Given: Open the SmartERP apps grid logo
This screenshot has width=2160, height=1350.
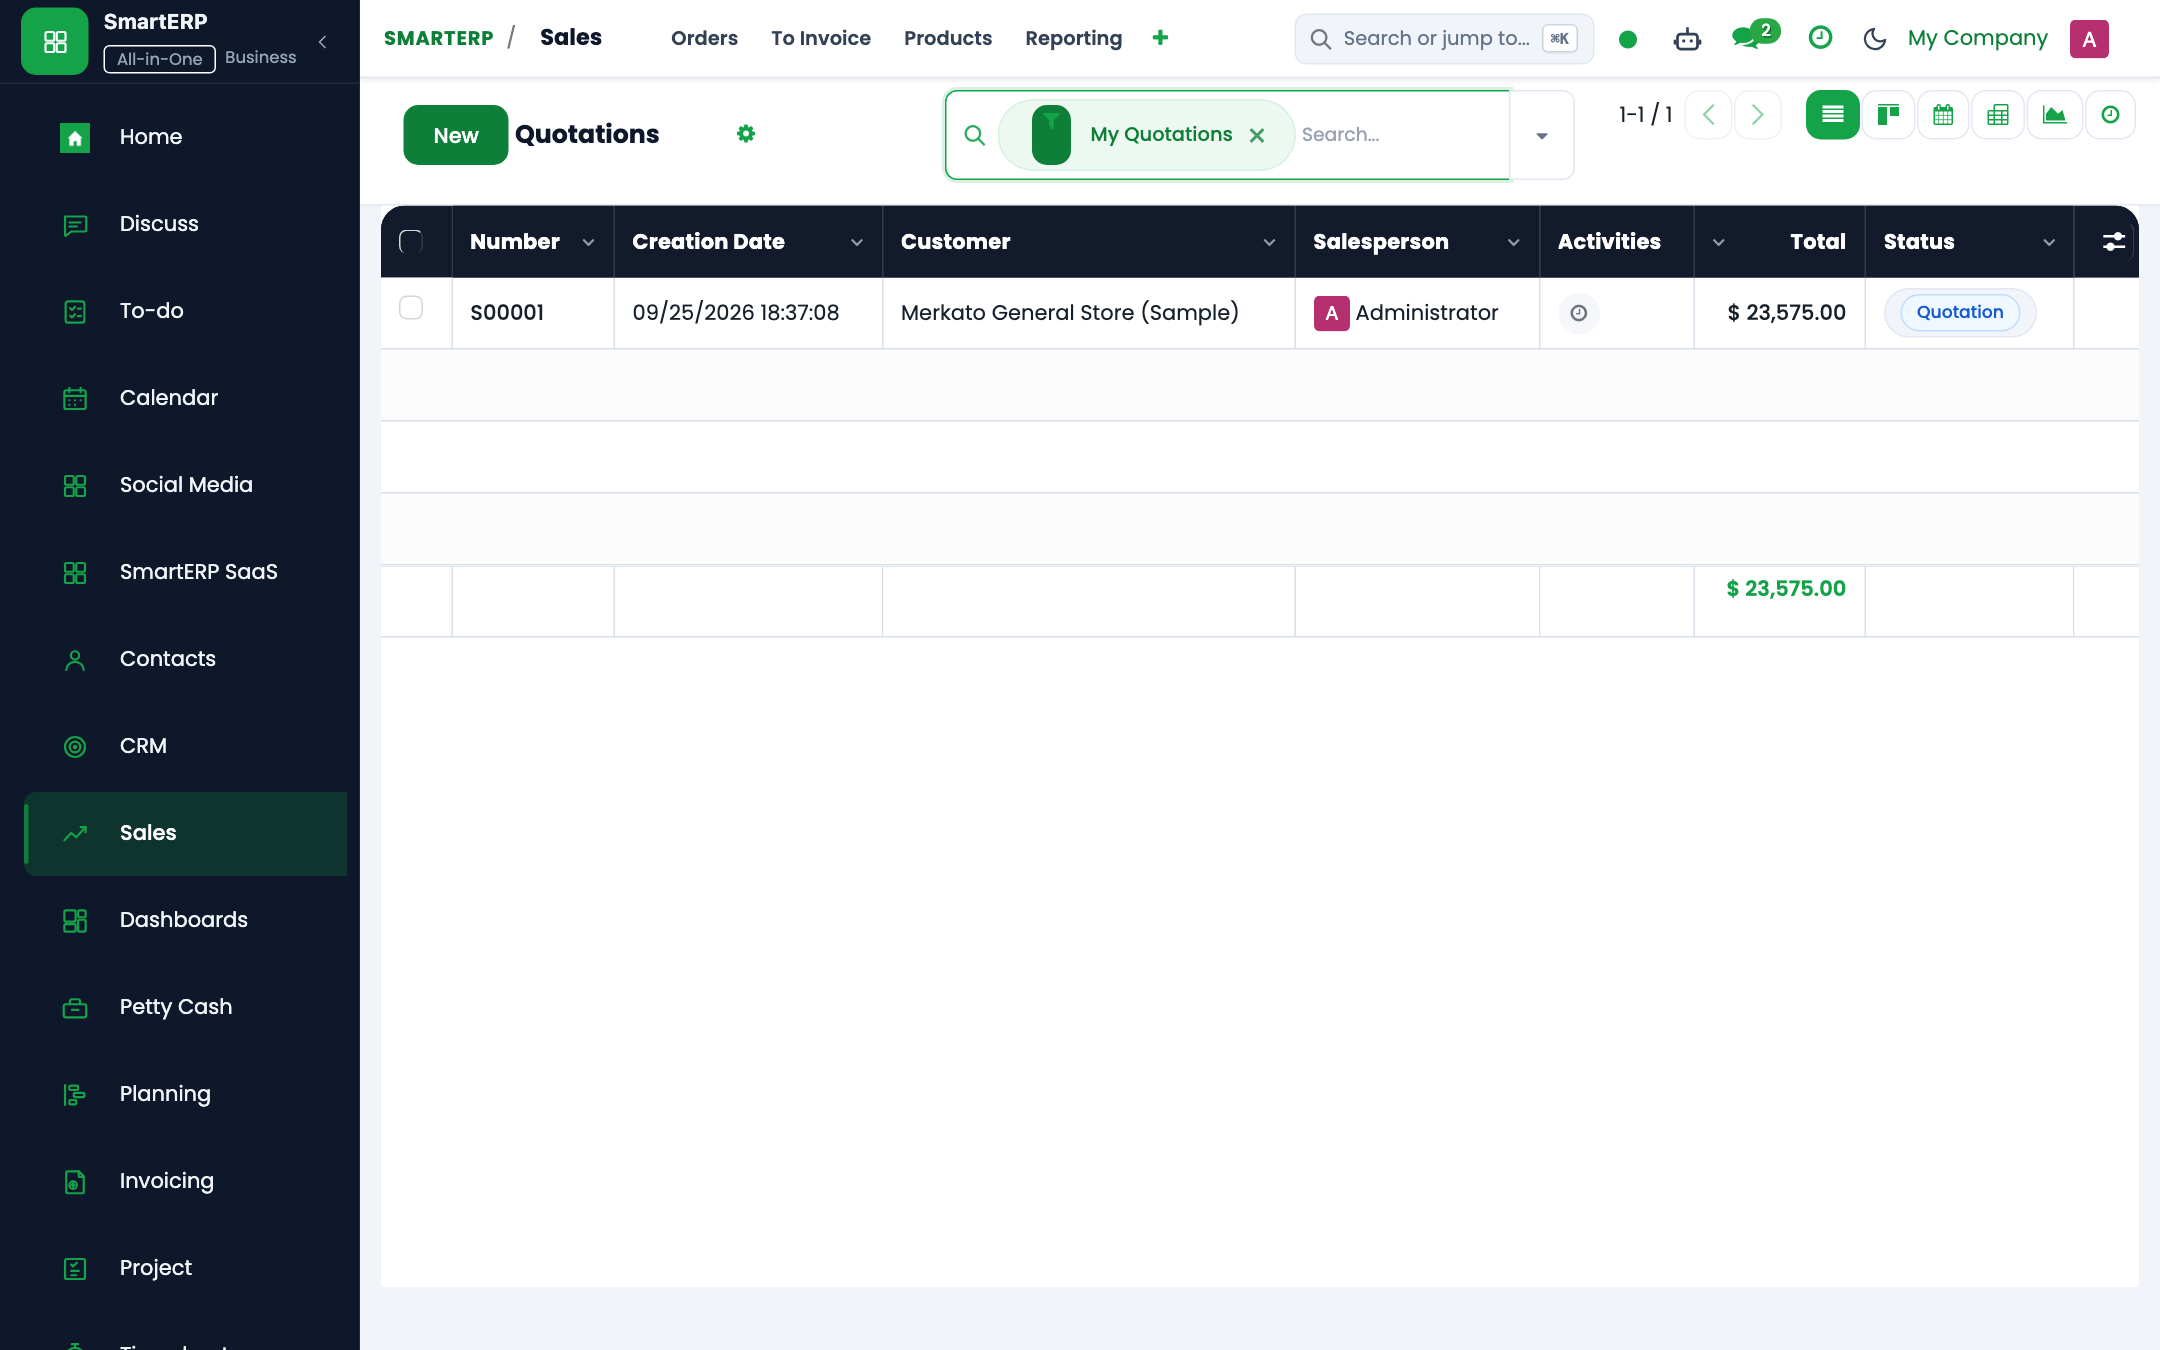Looking at the screenshot, I should tap(55, 42).
